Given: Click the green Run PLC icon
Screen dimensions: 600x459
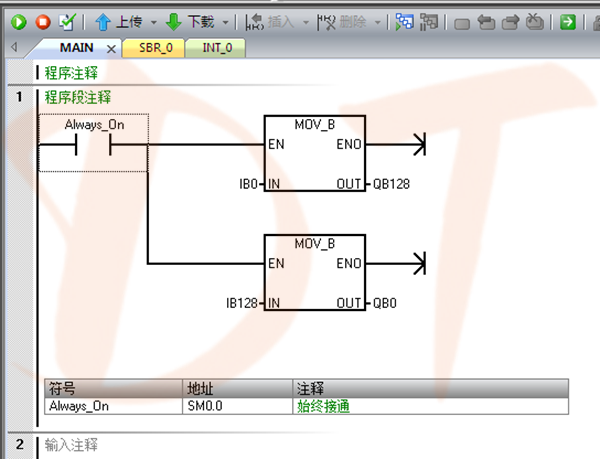Looking at the screenshot, I should (19, 21).
